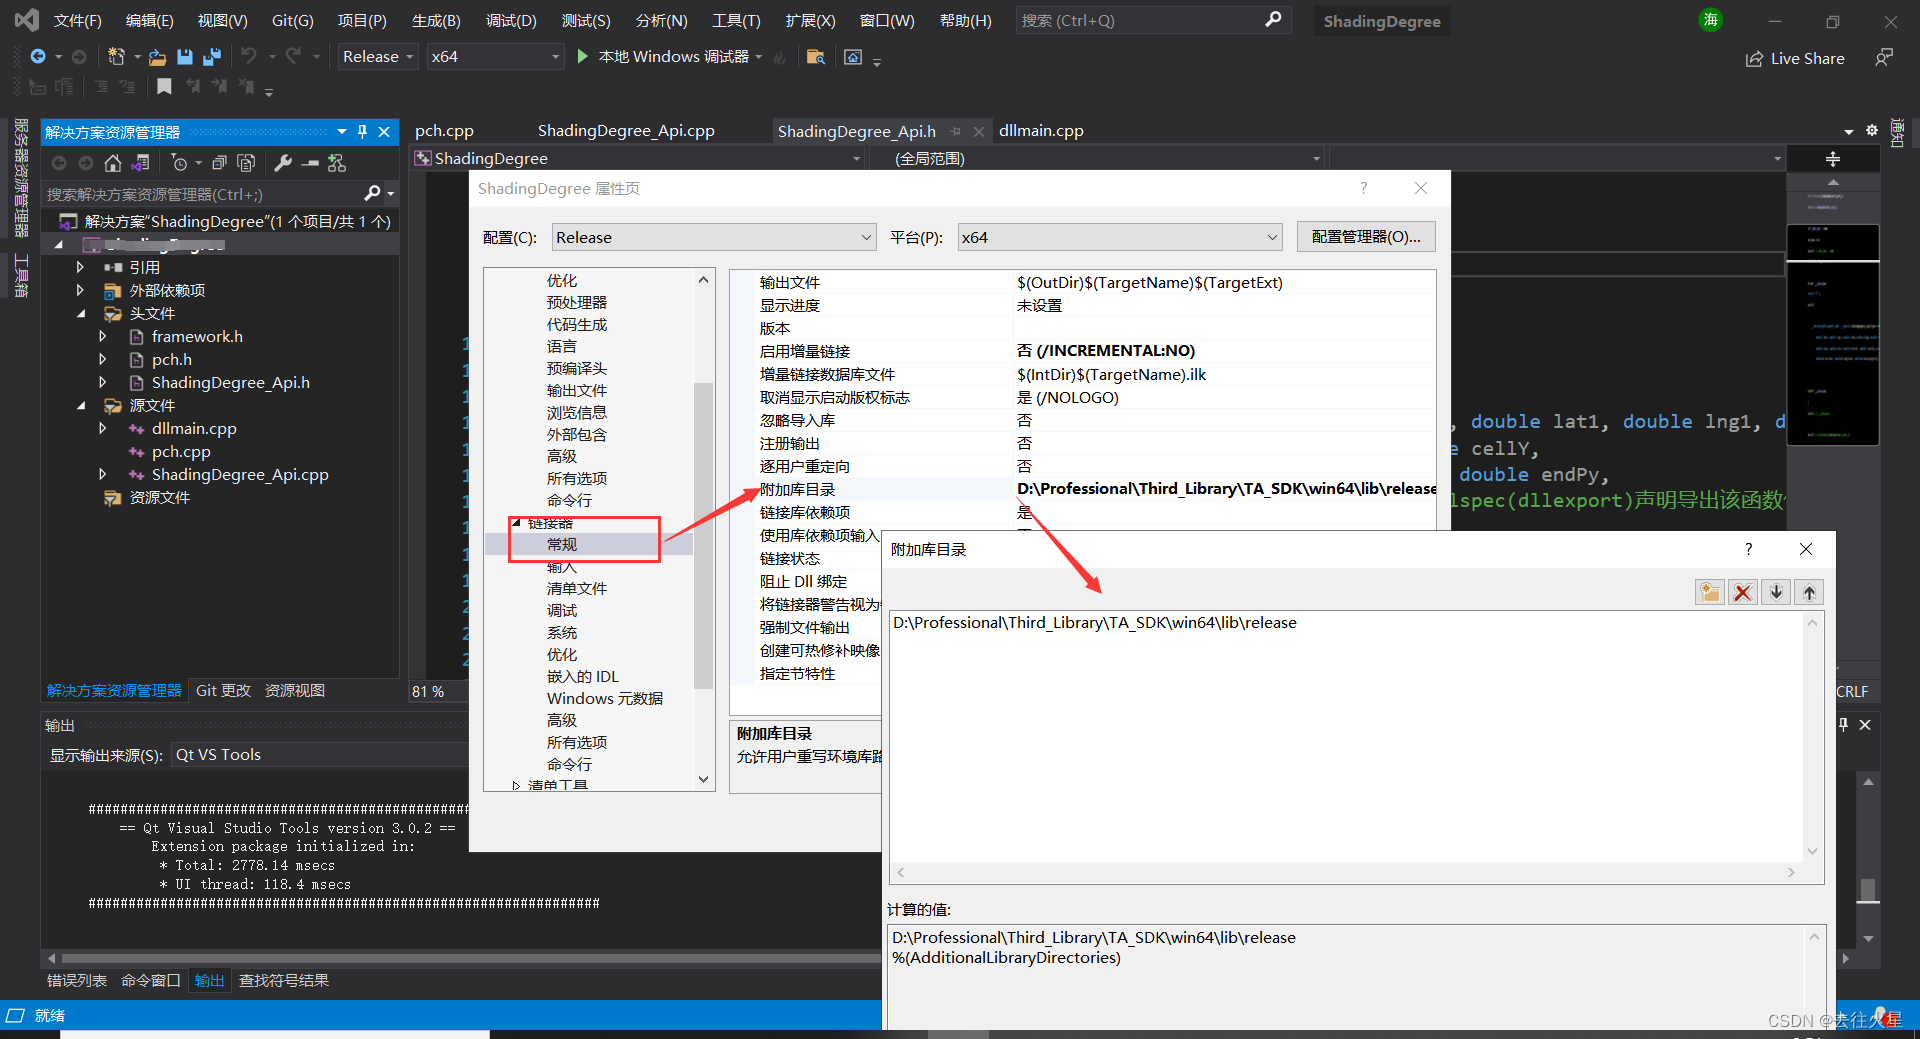Image resolution: width=1920 pixels, height=1039 pixels.
Task: Click the Undo arrow icon
Action: click(249, 57)
